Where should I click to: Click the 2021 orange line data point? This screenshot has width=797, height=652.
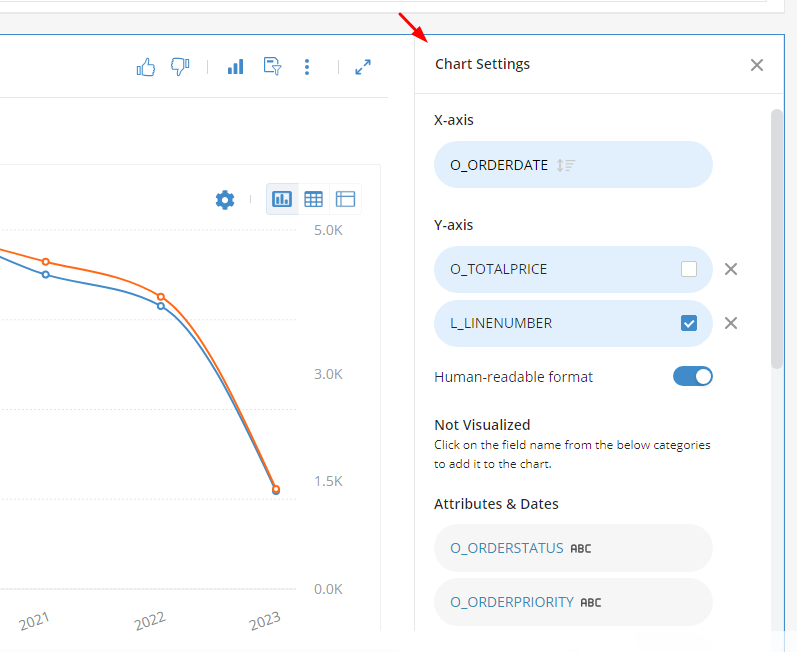pos(46,262)
